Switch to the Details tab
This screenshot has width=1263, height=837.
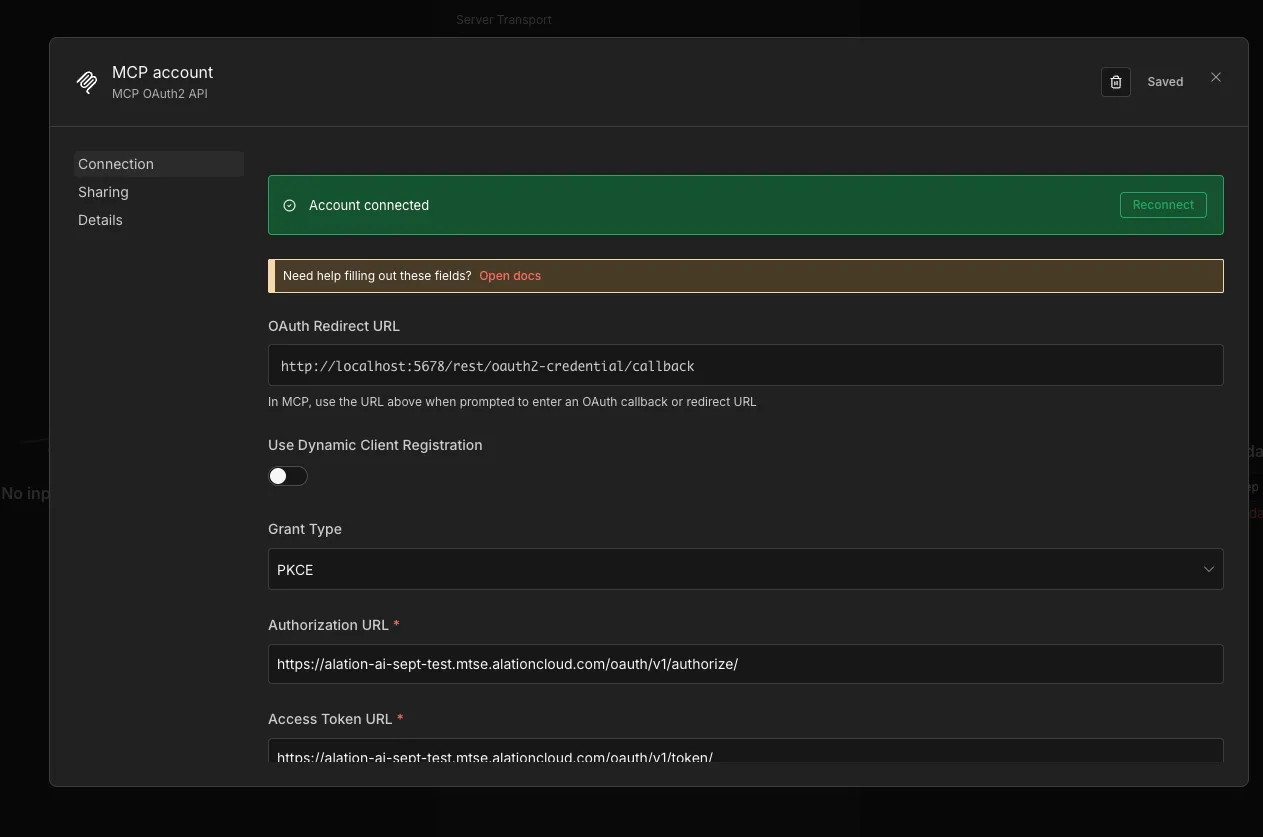click(100, 219)
